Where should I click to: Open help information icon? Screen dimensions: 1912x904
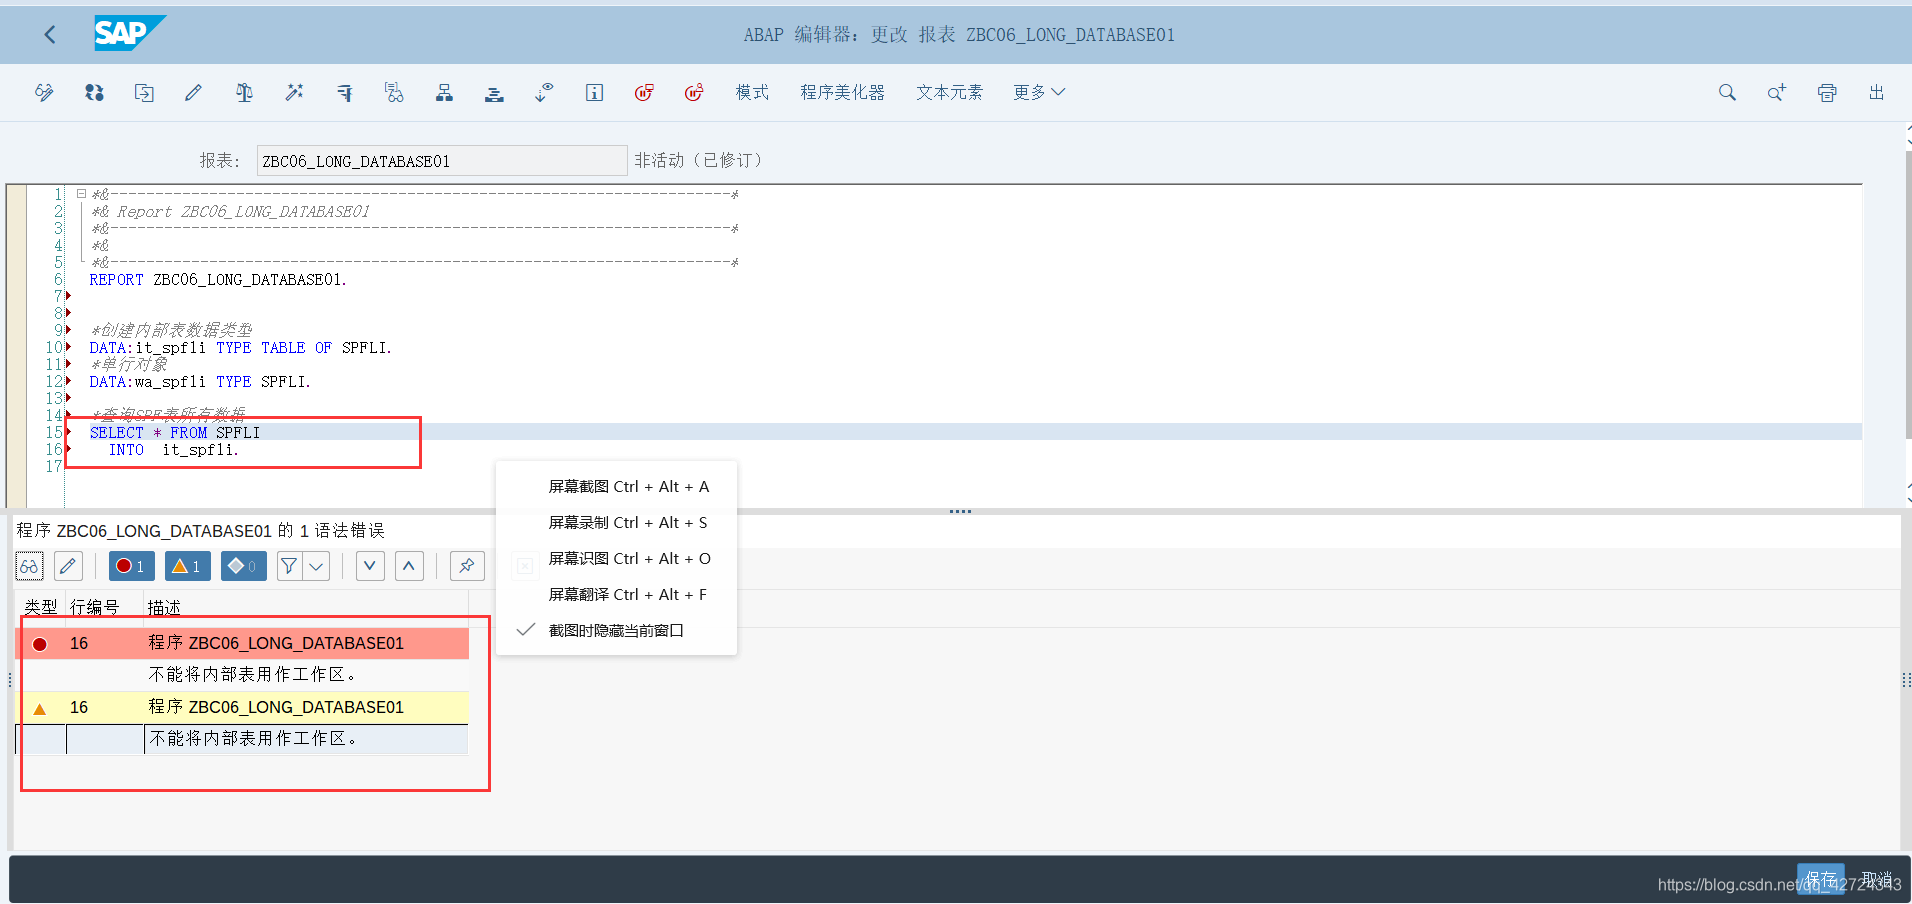[x=594, y=93]
